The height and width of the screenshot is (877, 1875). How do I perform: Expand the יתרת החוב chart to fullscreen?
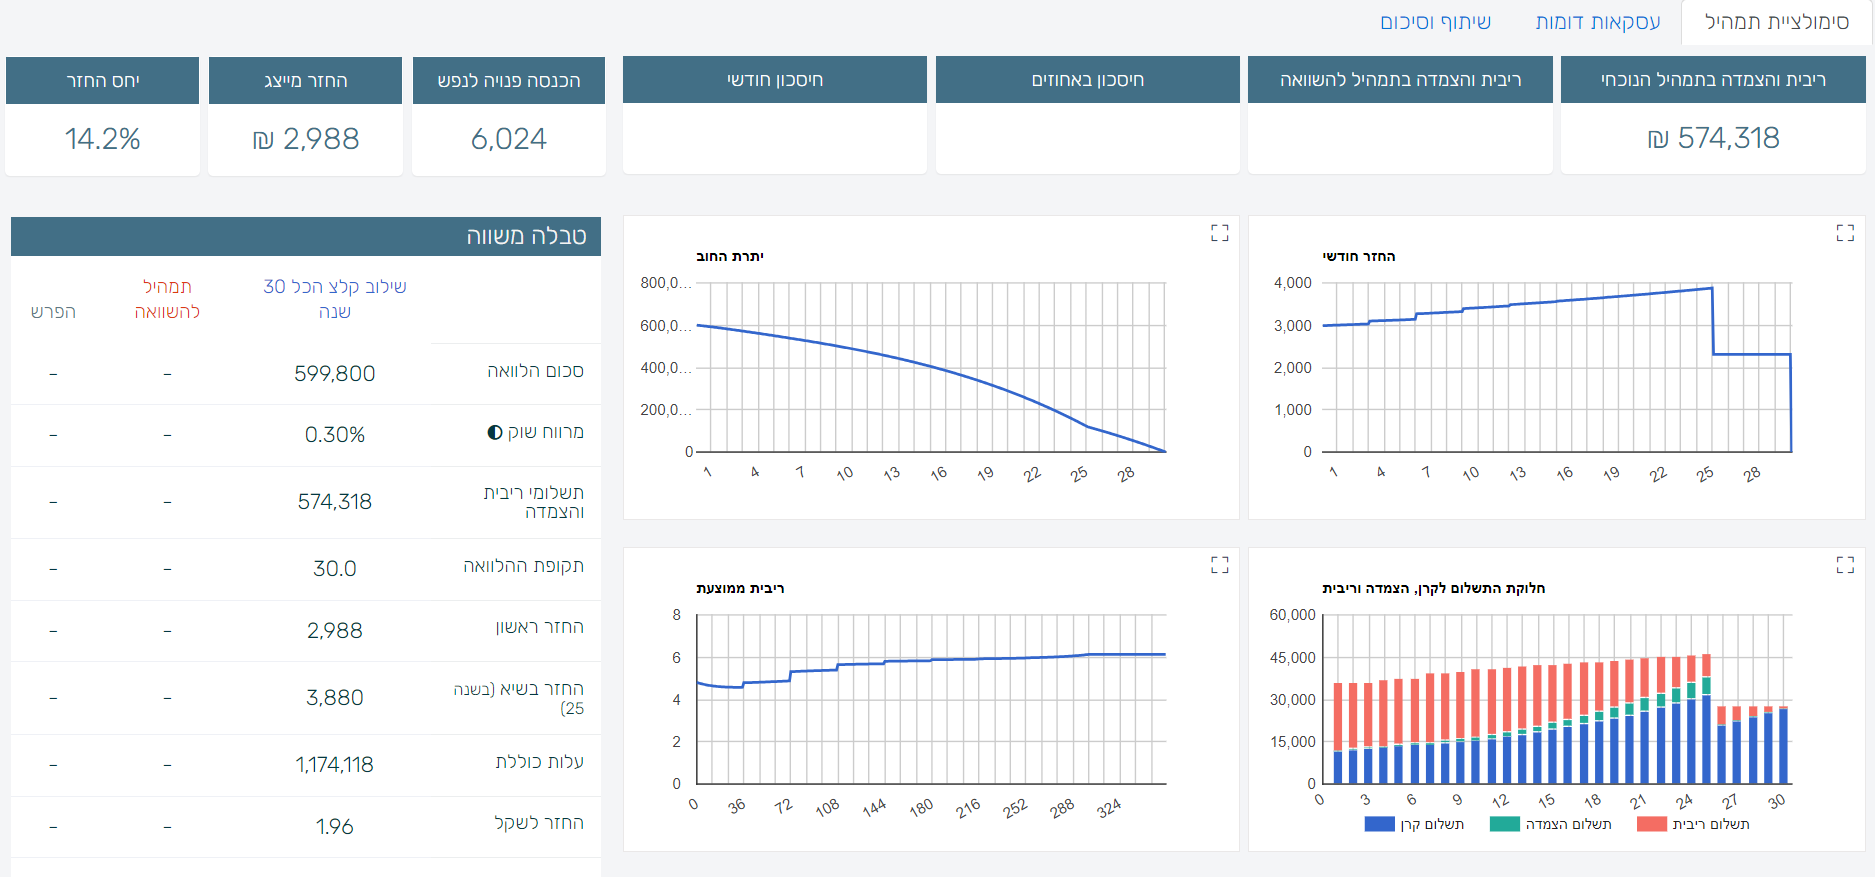point(1219,233)
